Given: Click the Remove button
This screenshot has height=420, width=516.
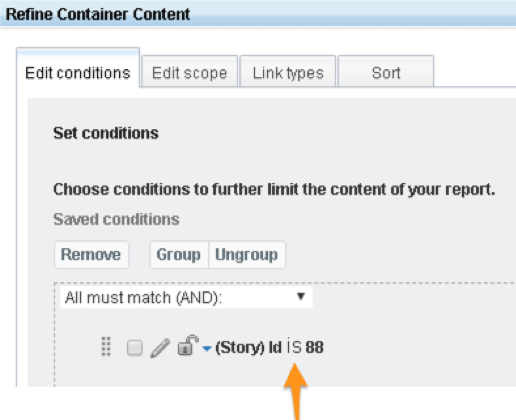Looking at the screenshot, I should [91, 255].
